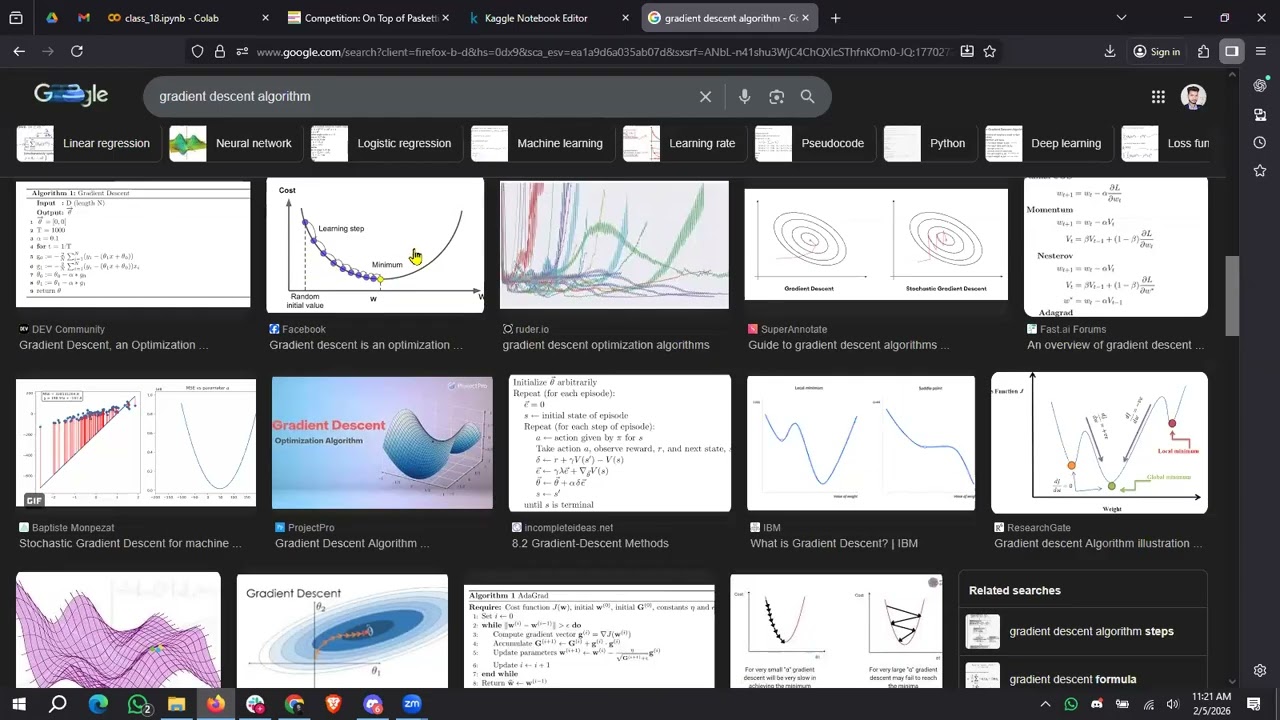The height and width of the screenshot is (720, 1280).
Task: Open '8.2 Gradient-Descent Methods' link
Action: (590, 543)
